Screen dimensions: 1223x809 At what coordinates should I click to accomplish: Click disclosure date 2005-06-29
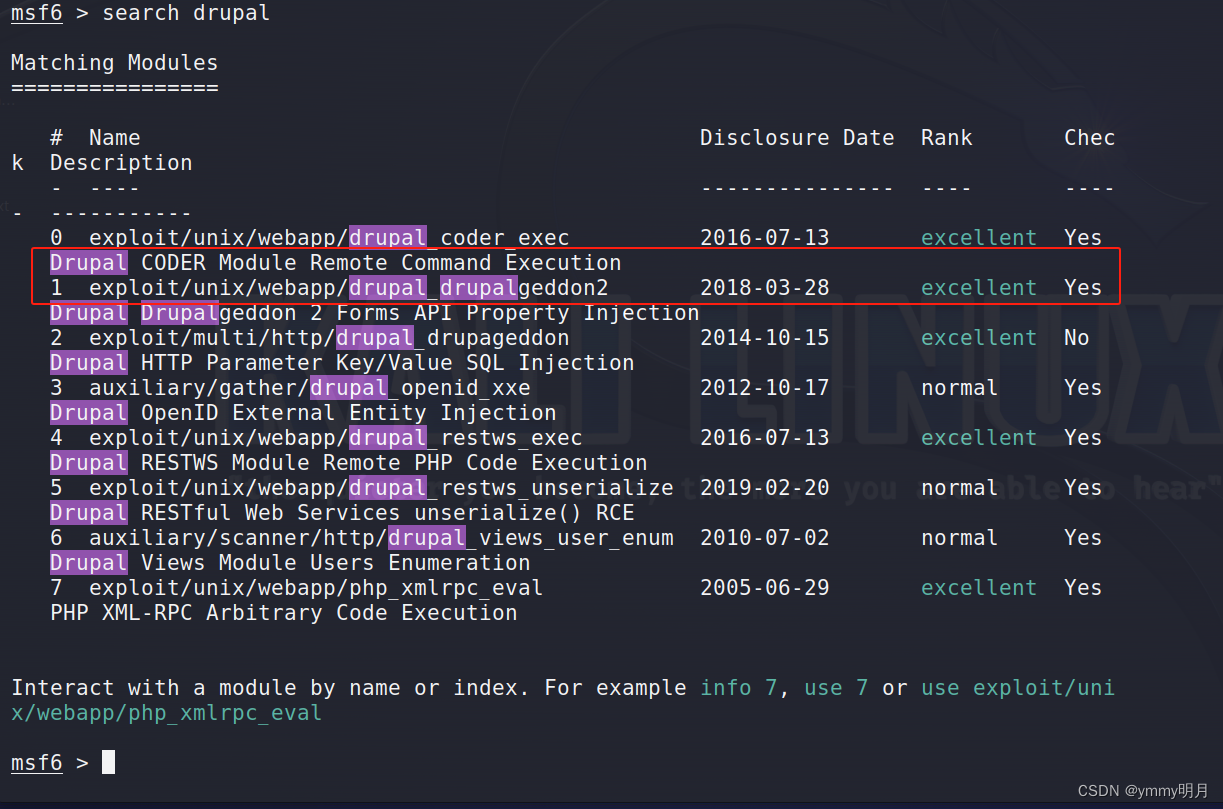765,588
